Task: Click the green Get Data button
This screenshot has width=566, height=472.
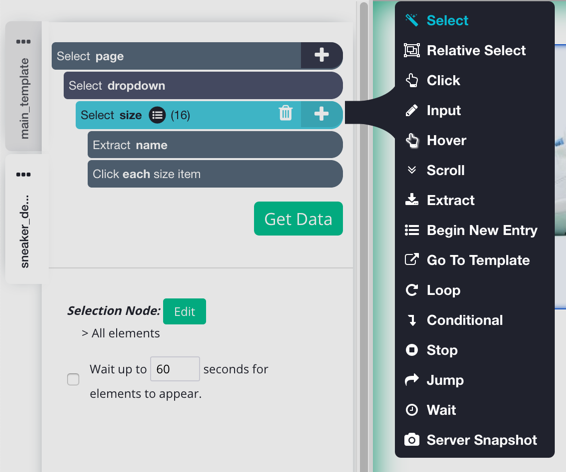Action: coord(298,219)
